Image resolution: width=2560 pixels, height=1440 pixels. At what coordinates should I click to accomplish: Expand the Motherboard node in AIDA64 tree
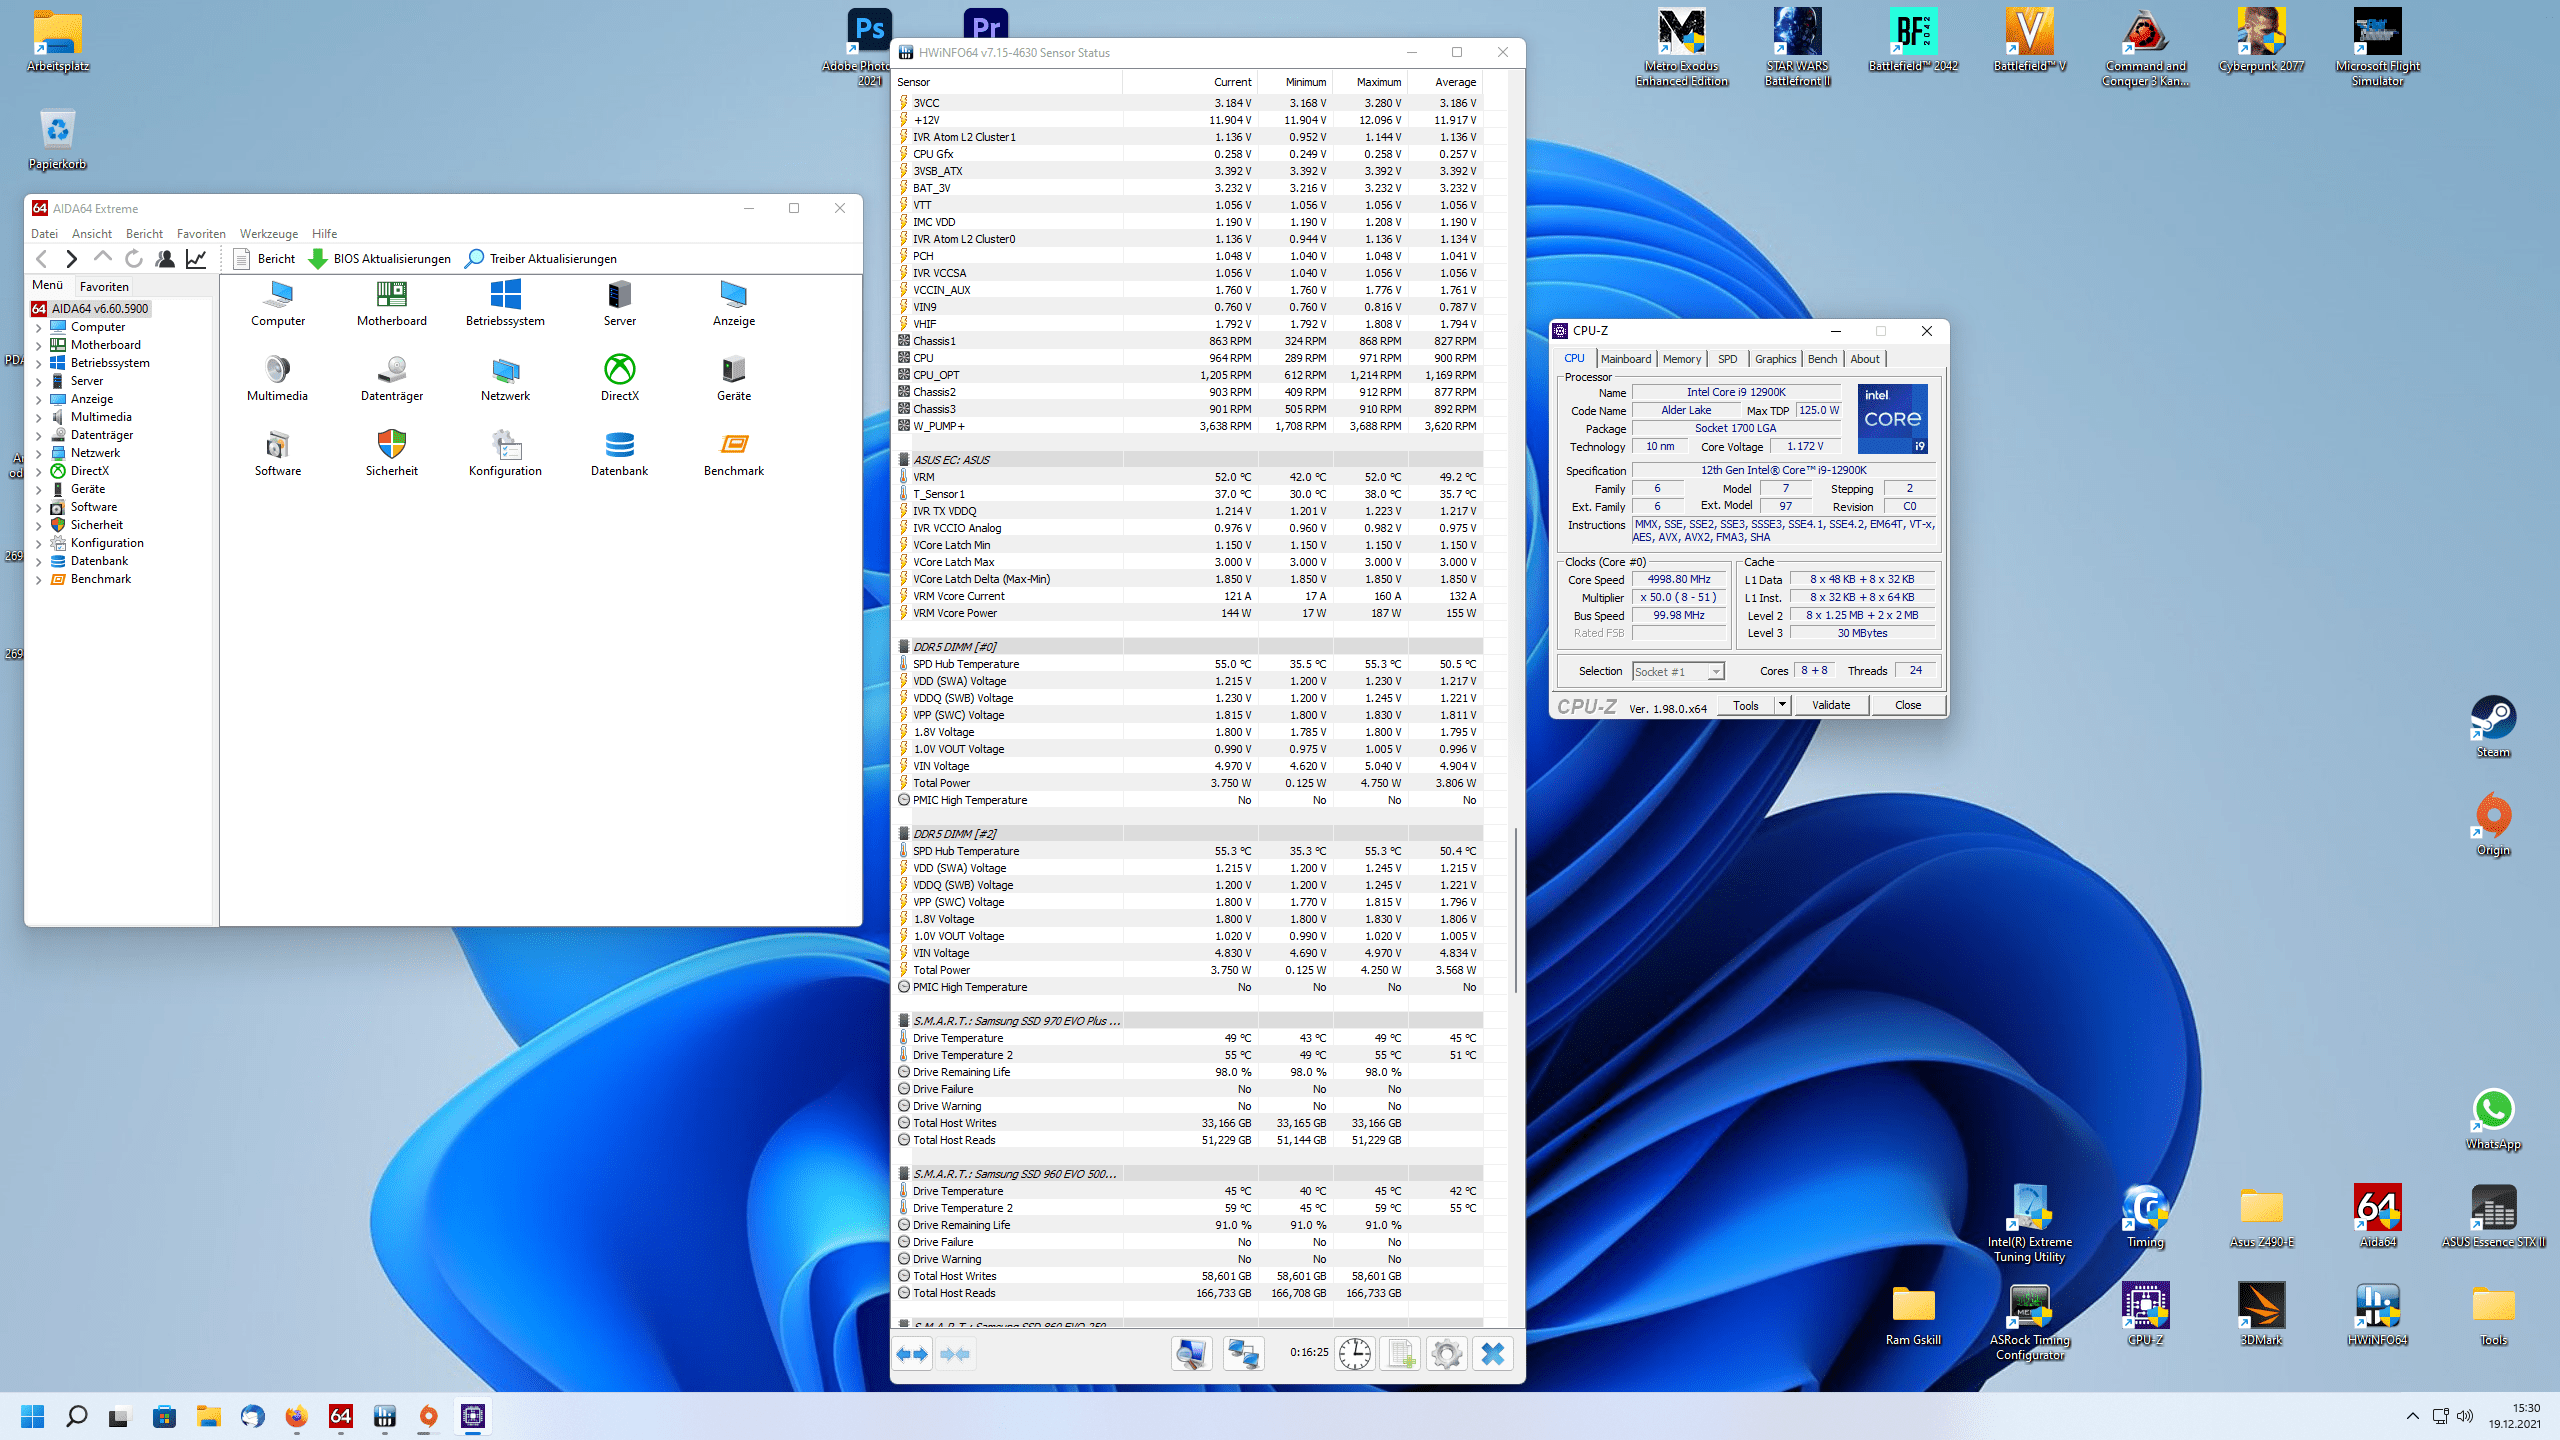click(39, 345)
